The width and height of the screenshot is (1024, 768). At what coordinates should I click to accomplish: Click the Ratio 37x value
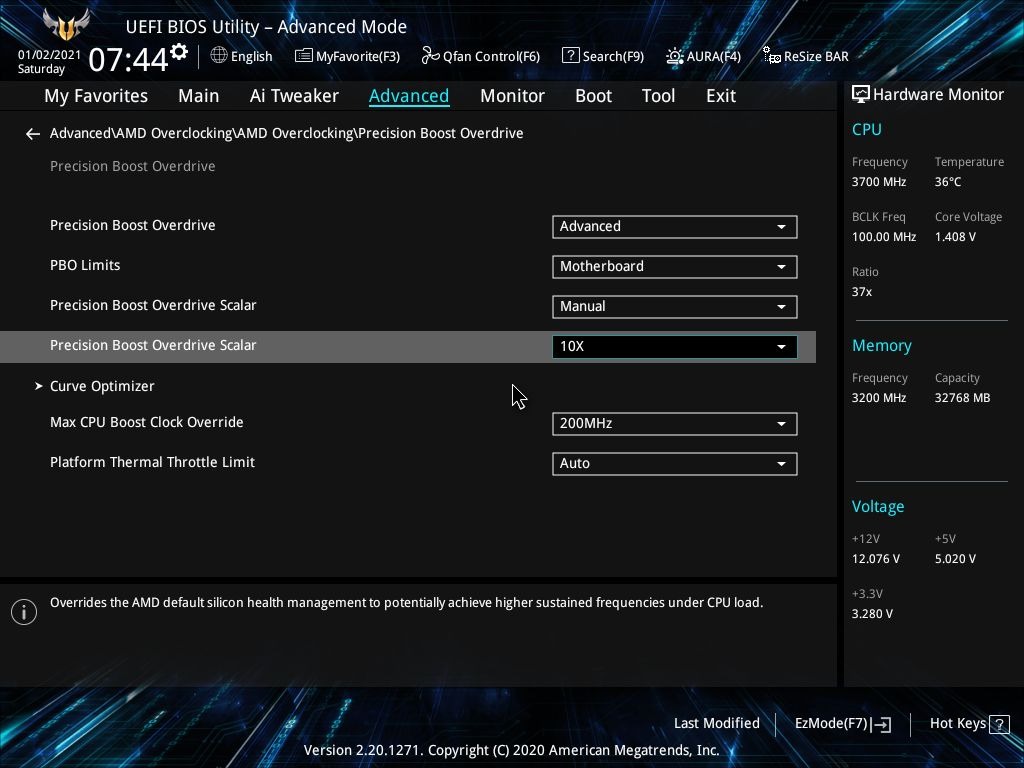tap(861, 291)
